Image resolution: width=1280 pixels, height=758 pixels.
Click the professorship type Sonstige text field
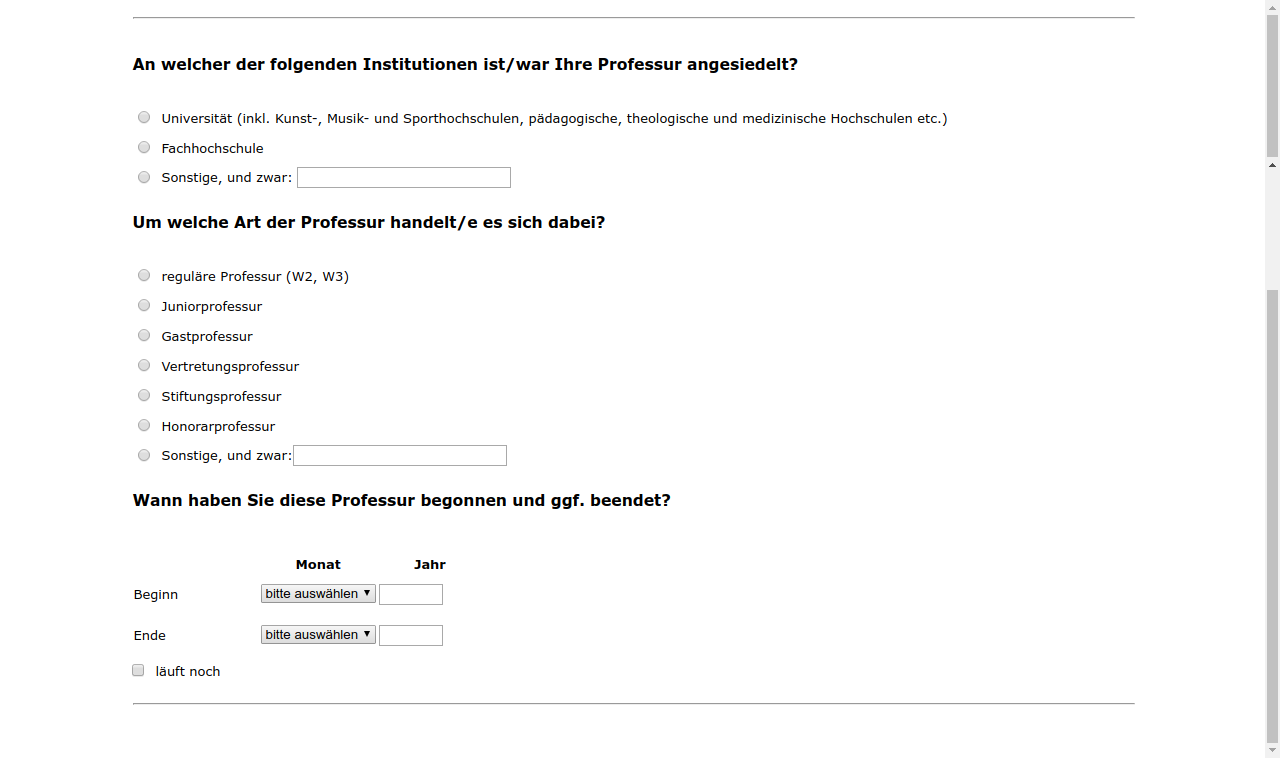tap(400, 456)
